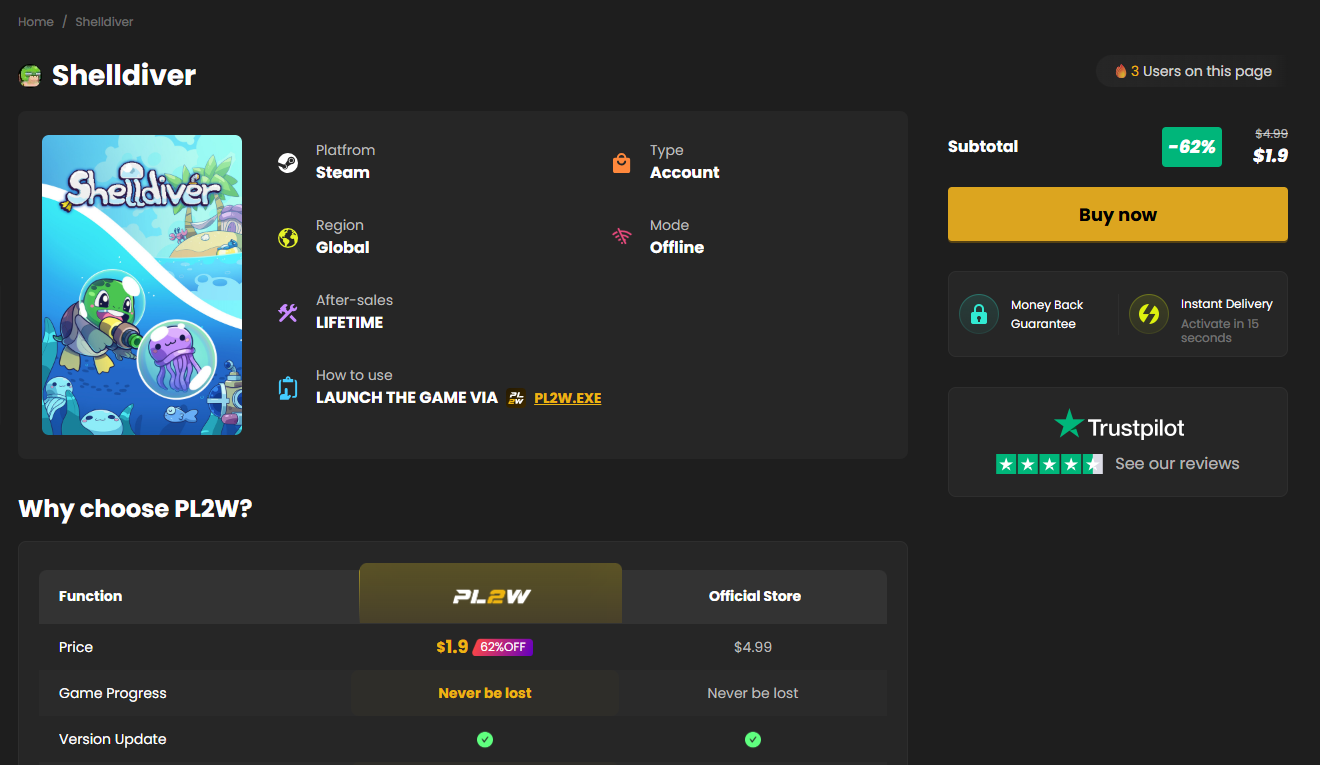Click the Trustpilot star rating bar
This screenshot has height=765, width=1320.
click(x=1049, y=464)
